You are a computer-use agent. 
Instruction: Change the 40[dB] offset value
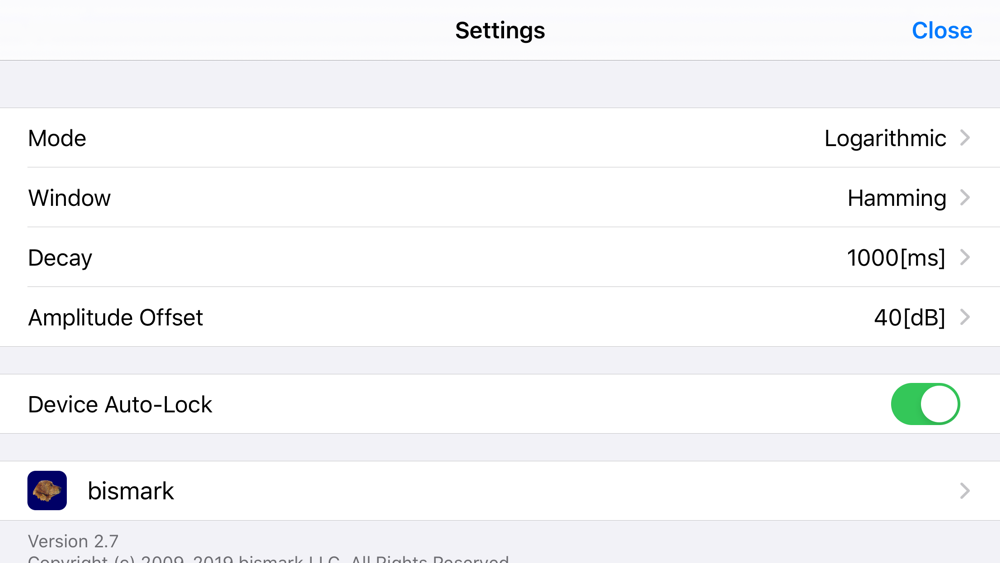pos(909,318)
